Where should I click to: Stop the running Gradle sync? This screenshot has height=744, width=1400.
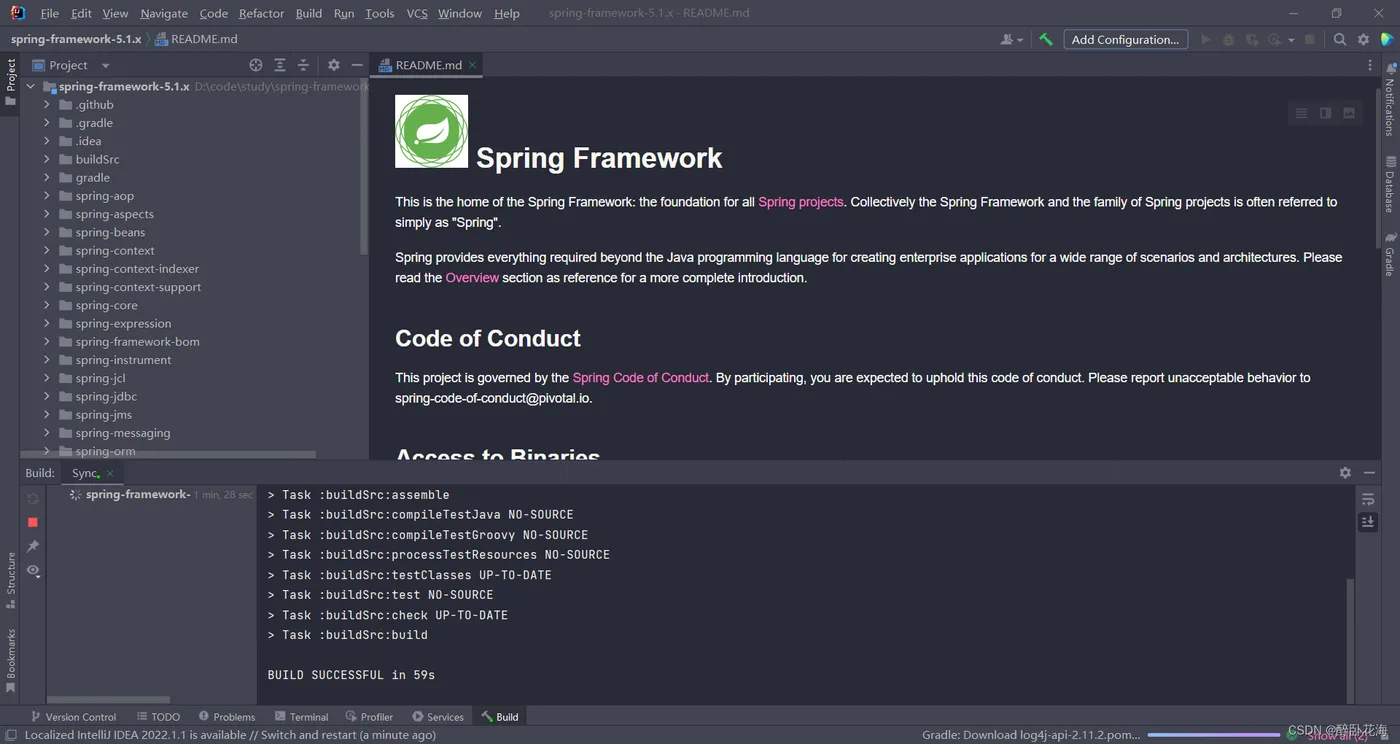point(33,522)
